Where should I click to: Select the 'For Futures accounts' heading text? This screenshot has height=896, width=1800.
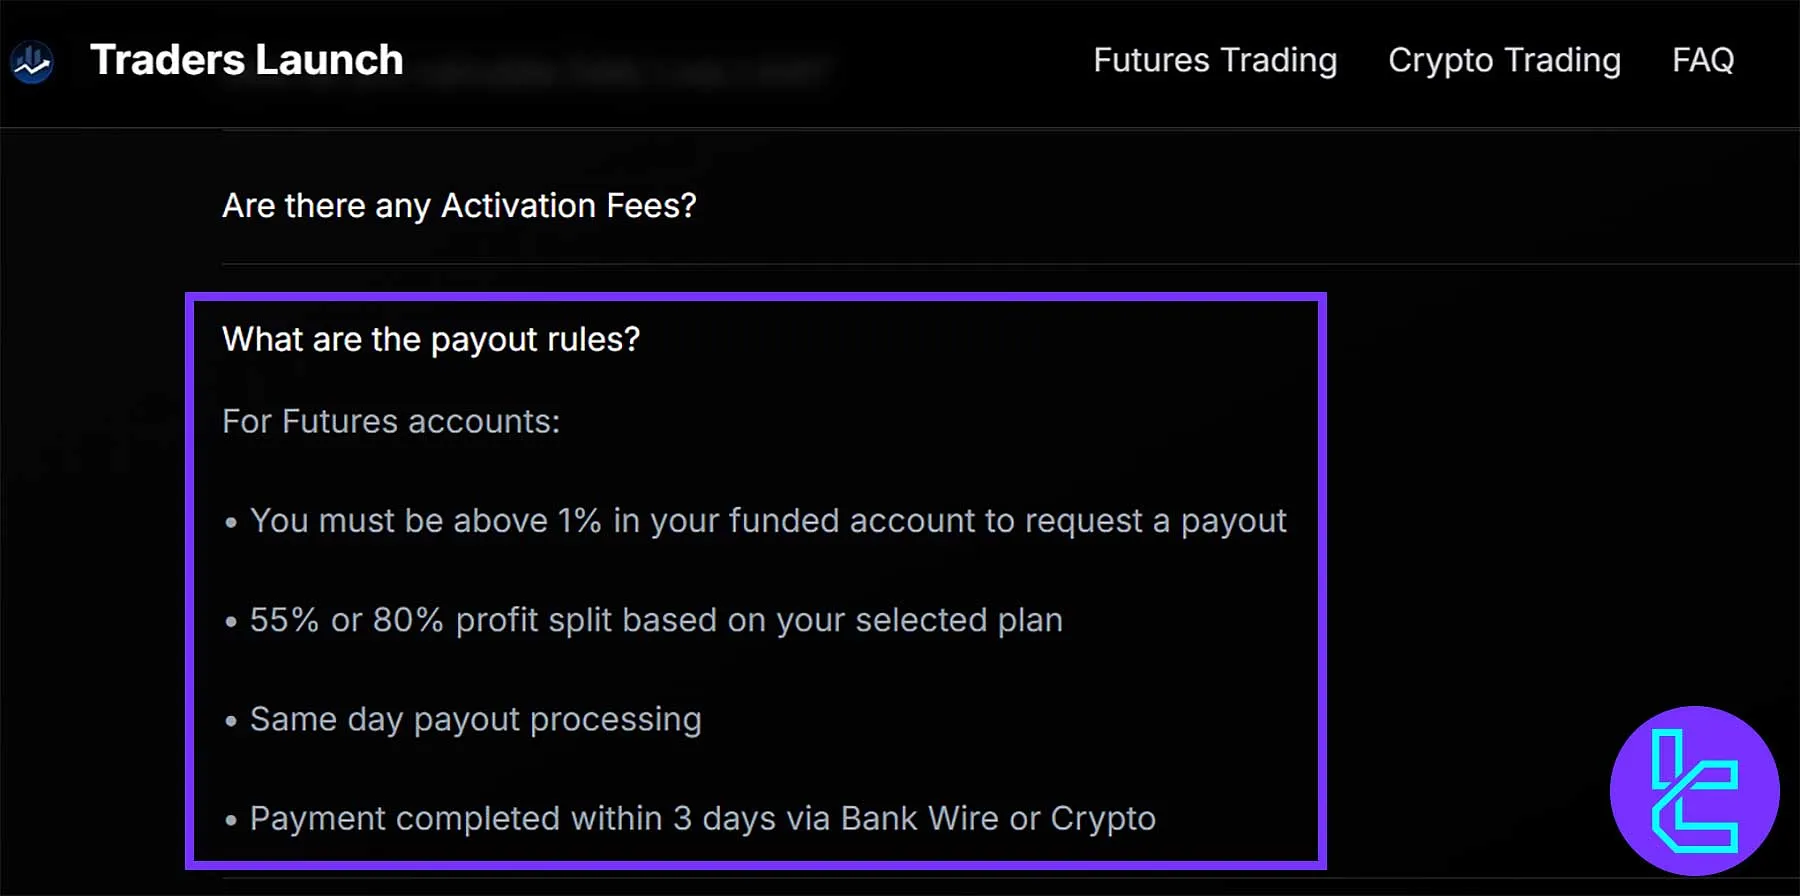[x=391, y=421]
